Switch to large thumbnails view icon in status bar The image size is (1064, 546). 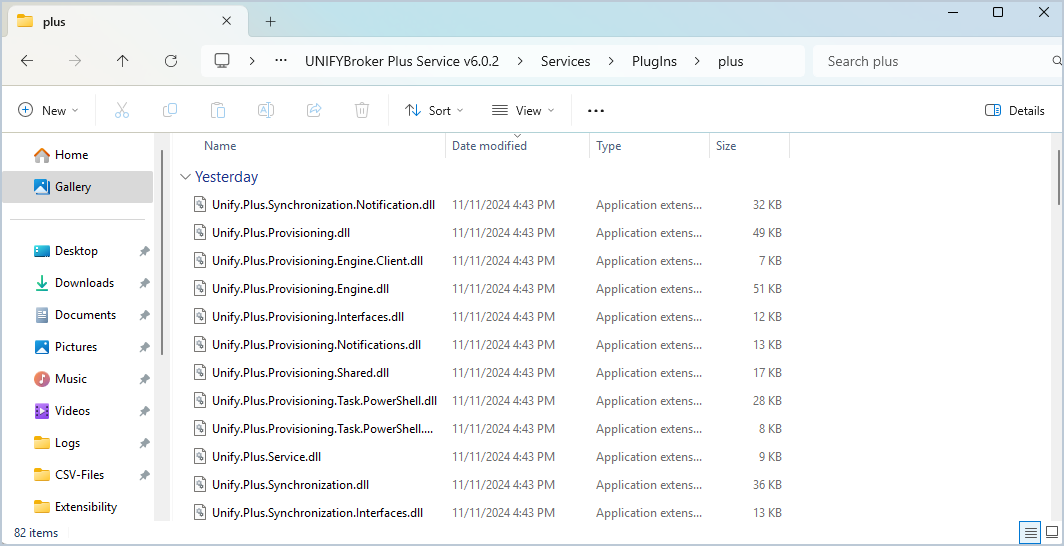pyautogui.click(x=1052, y=532)
